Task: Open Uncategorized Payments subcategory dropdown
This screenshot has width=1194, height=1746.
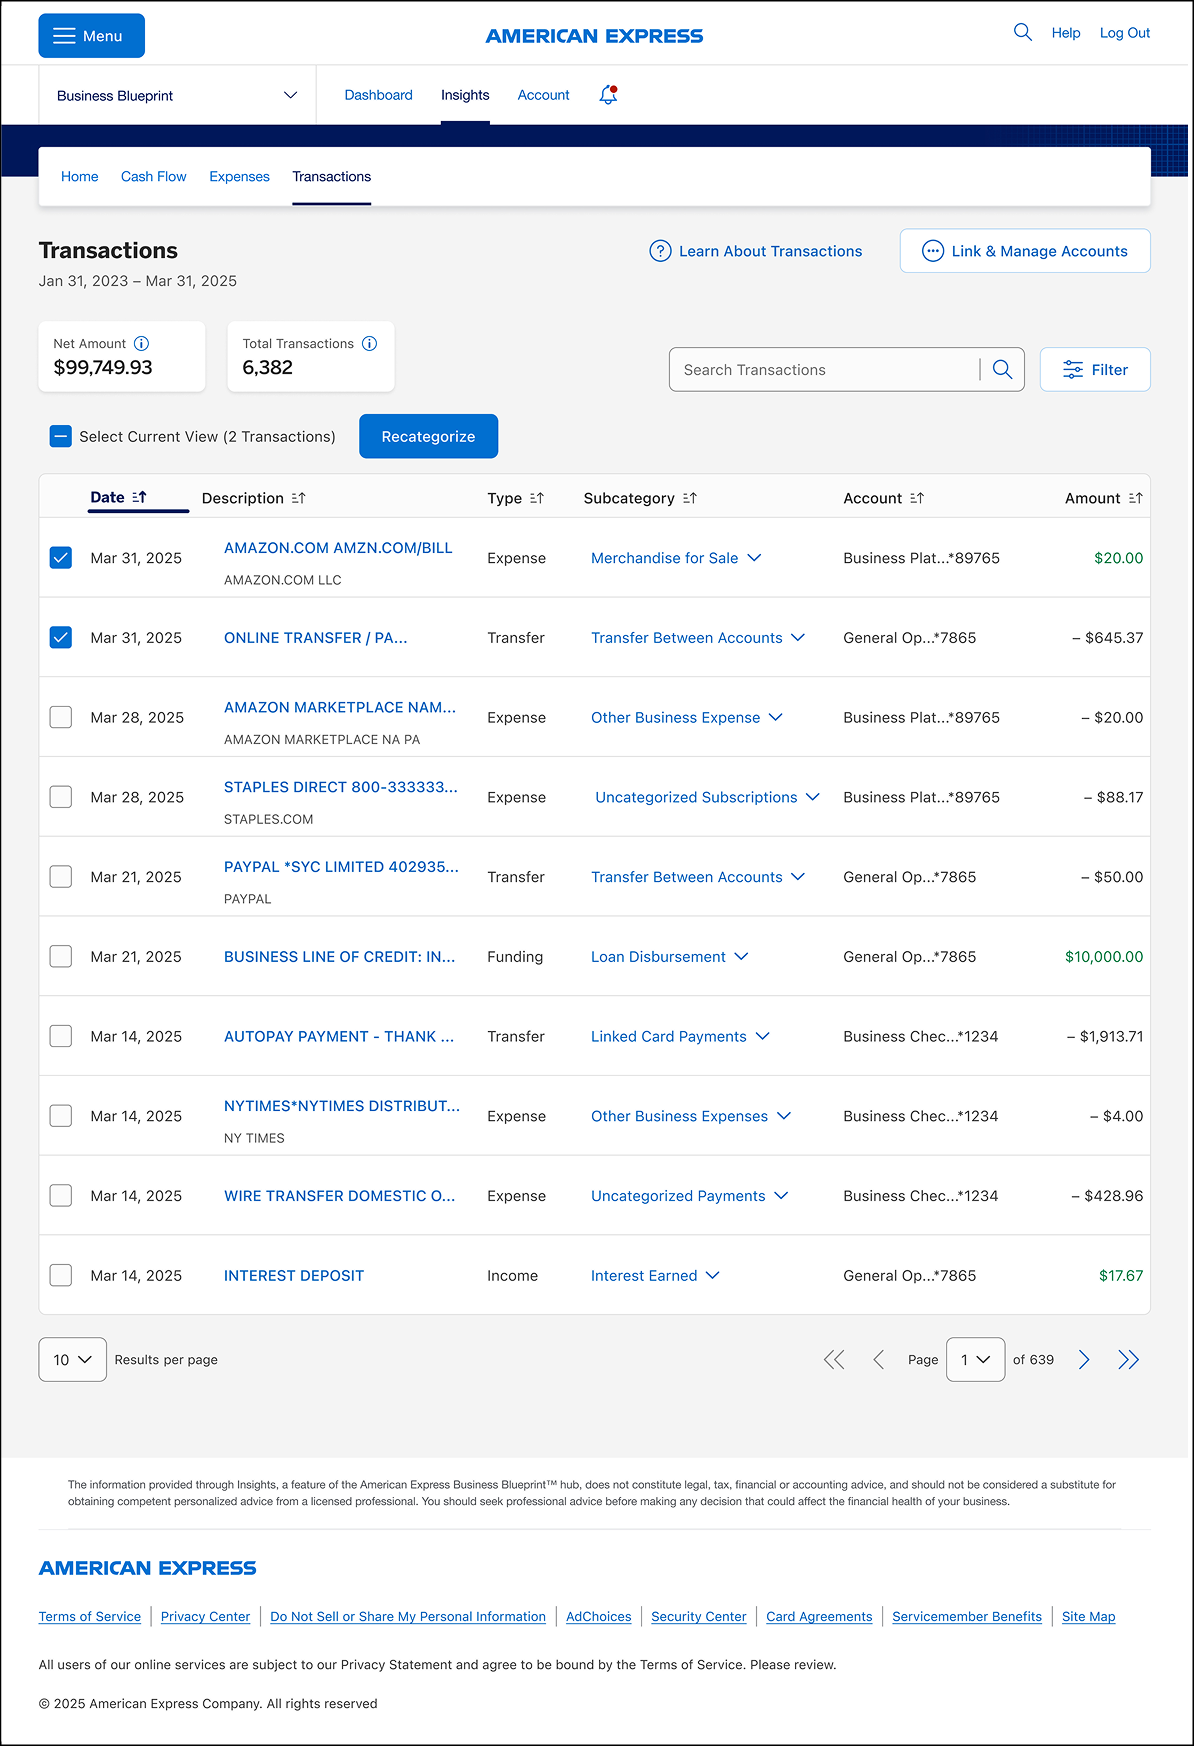Action: click(689, 1195)
